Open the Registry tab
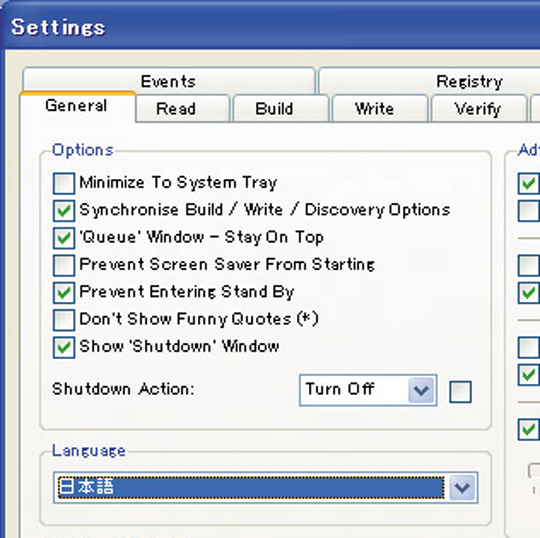The height and width of the screenshot is (538, 540). (x=469, y=81)
